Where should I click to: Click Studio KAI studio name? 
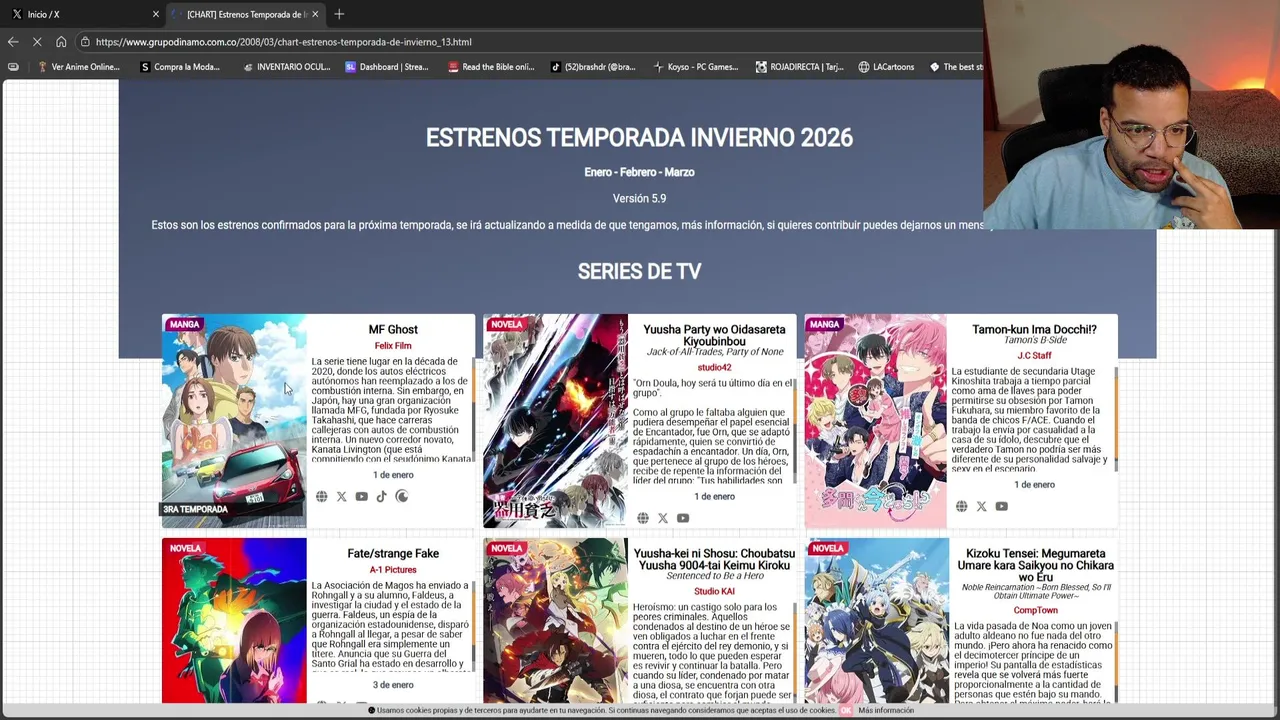click(x=714, y=592)
